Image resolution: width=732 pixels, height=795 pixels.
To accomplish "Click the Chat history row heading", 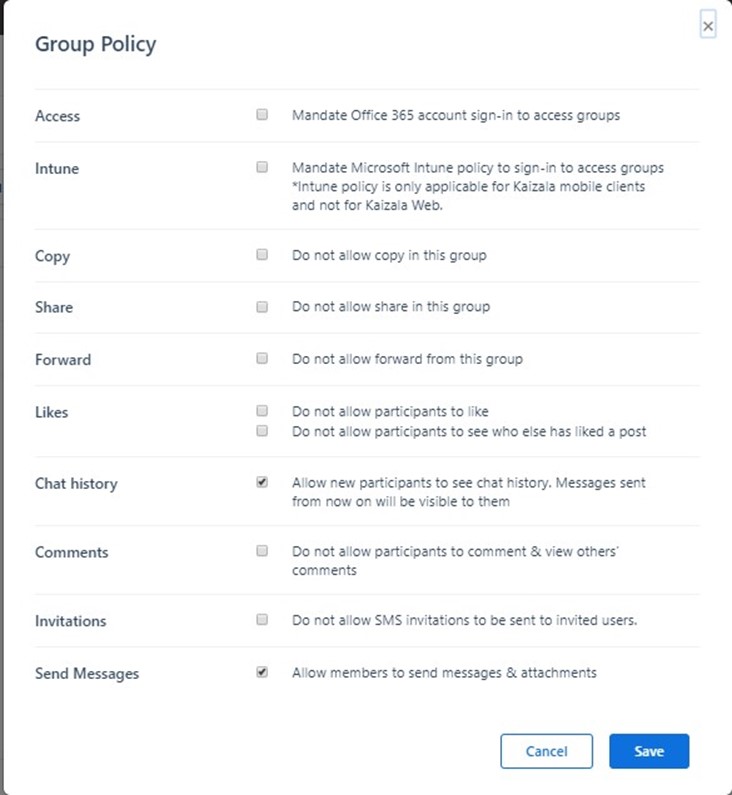I will pos(76,484).
